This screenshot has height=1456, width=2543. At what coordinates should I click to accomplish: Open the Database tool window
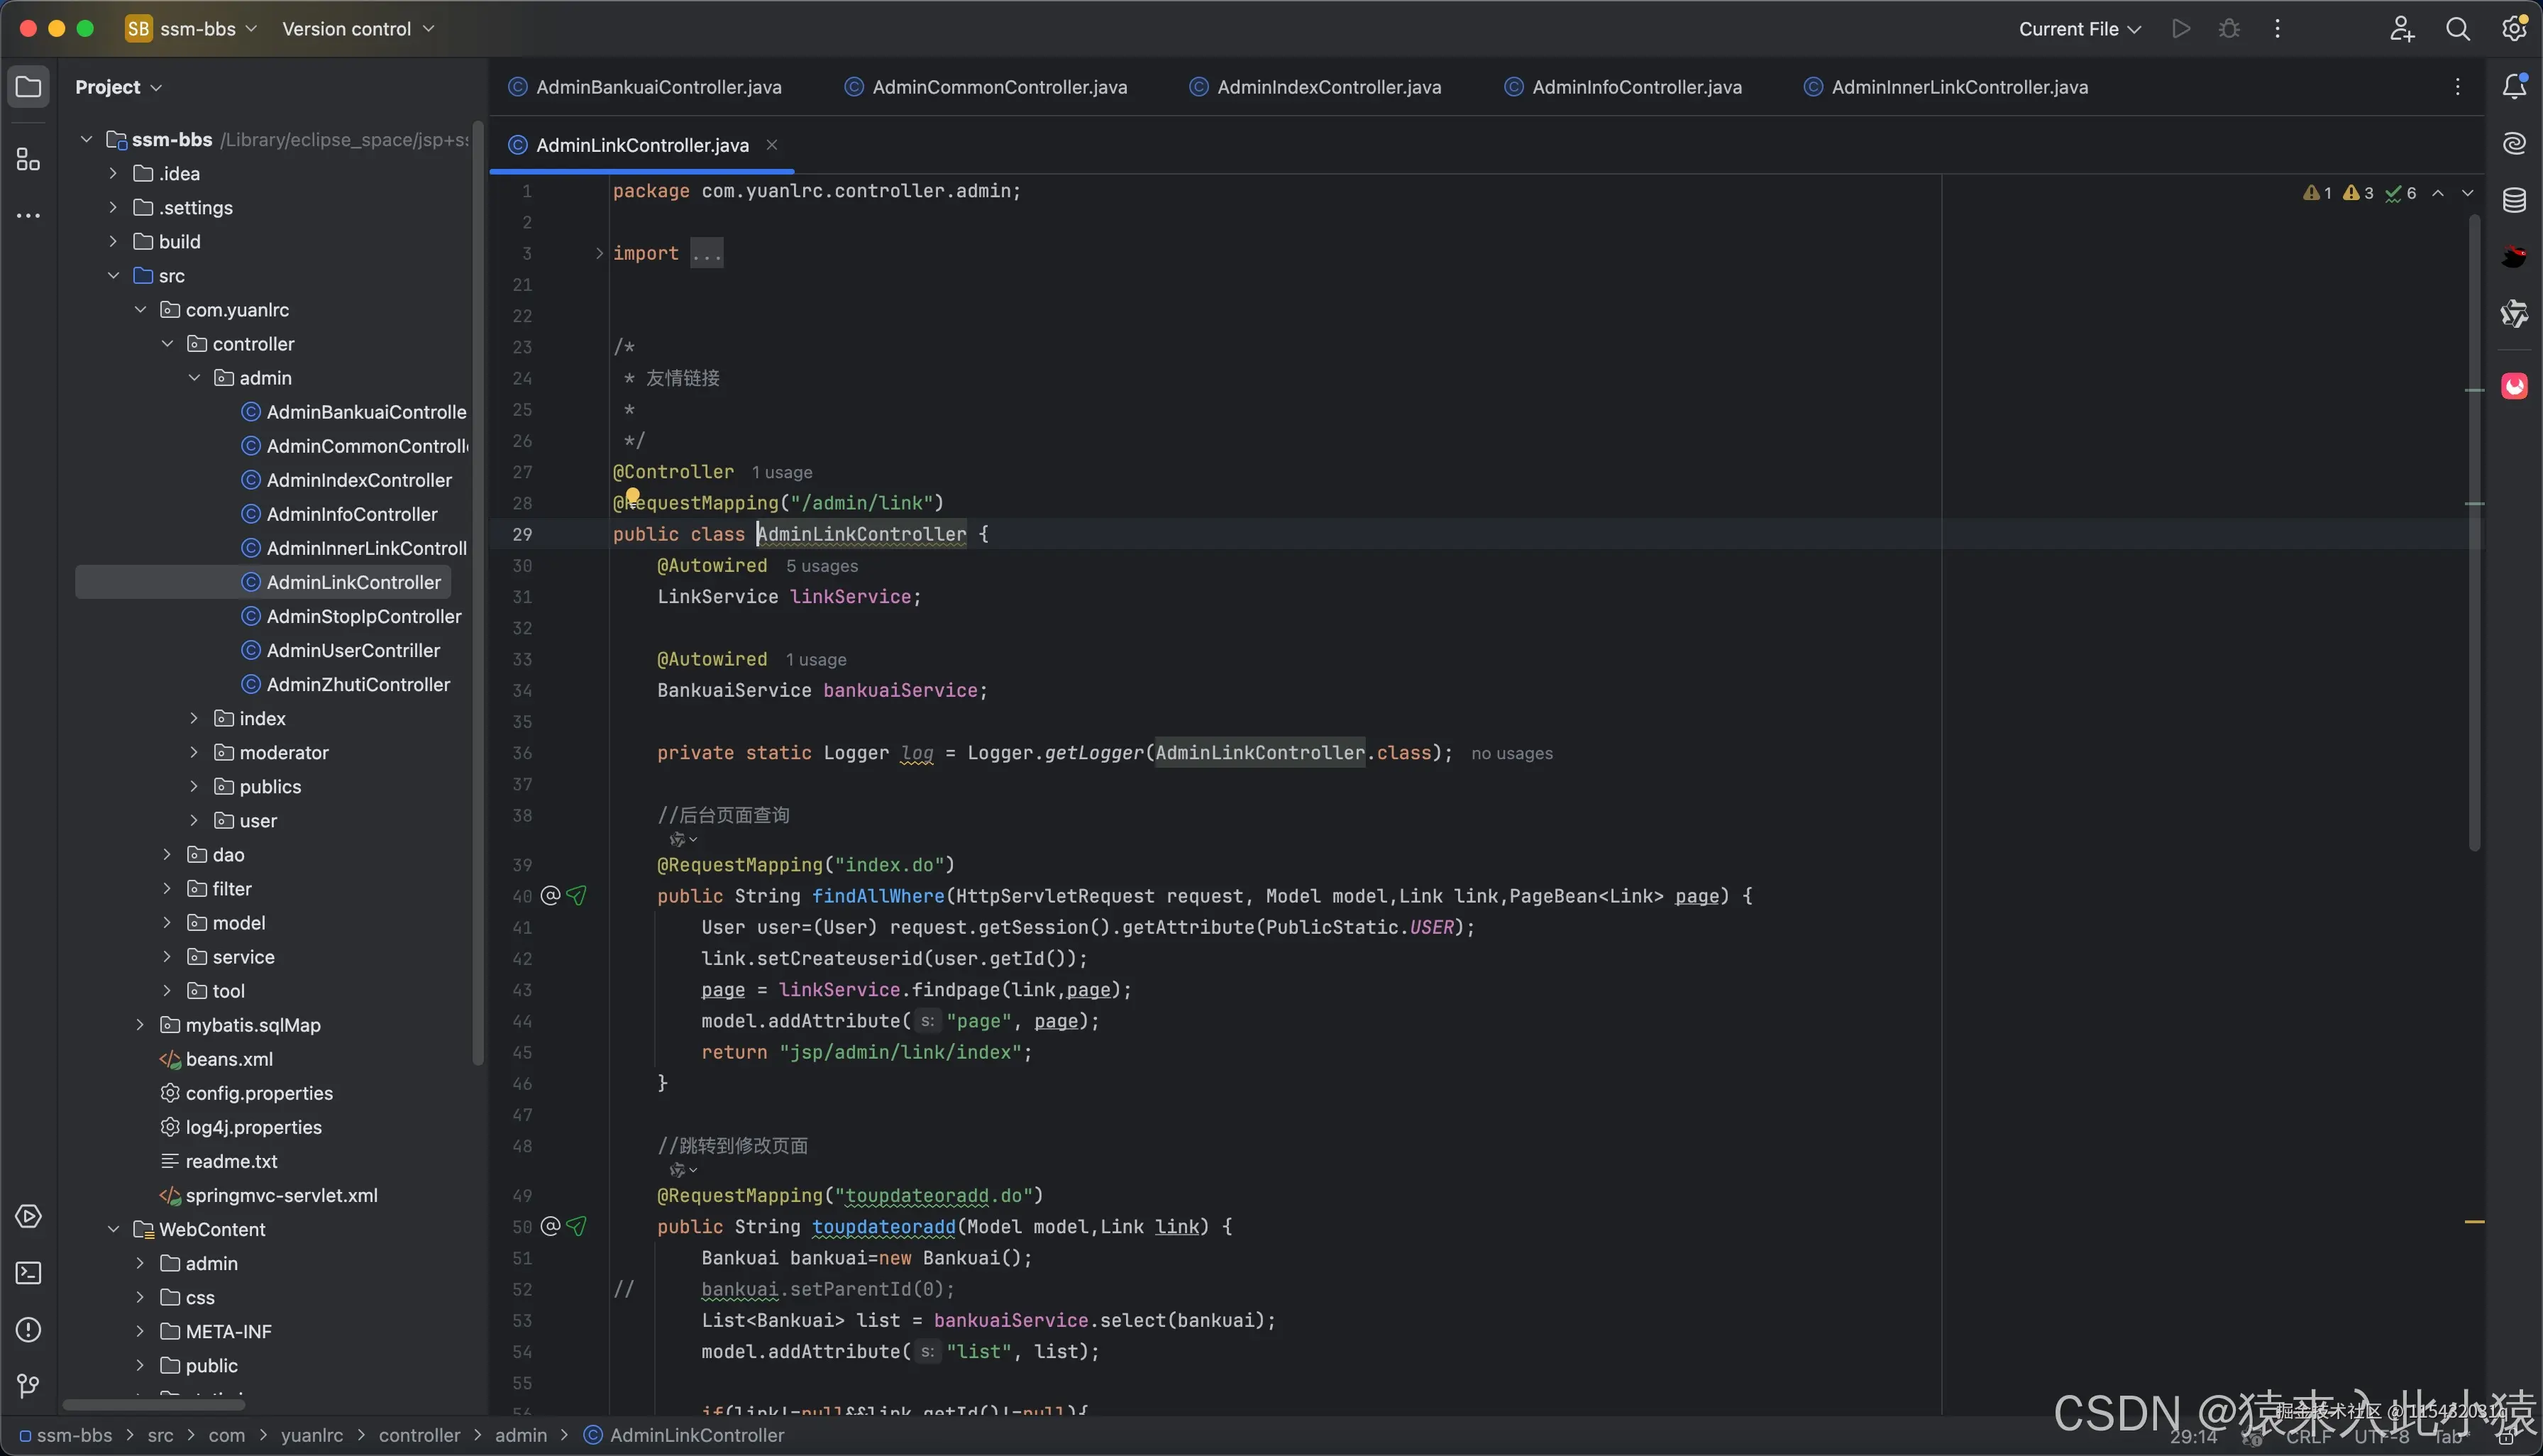(x=2514, y=200)
